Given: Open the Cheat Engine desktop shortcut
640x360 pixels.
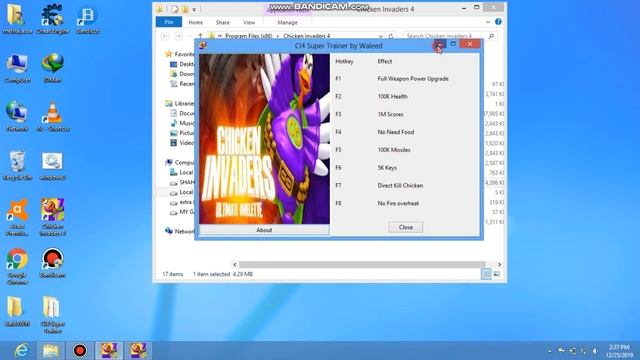Looking at the screenshot, I should [52, 19].
